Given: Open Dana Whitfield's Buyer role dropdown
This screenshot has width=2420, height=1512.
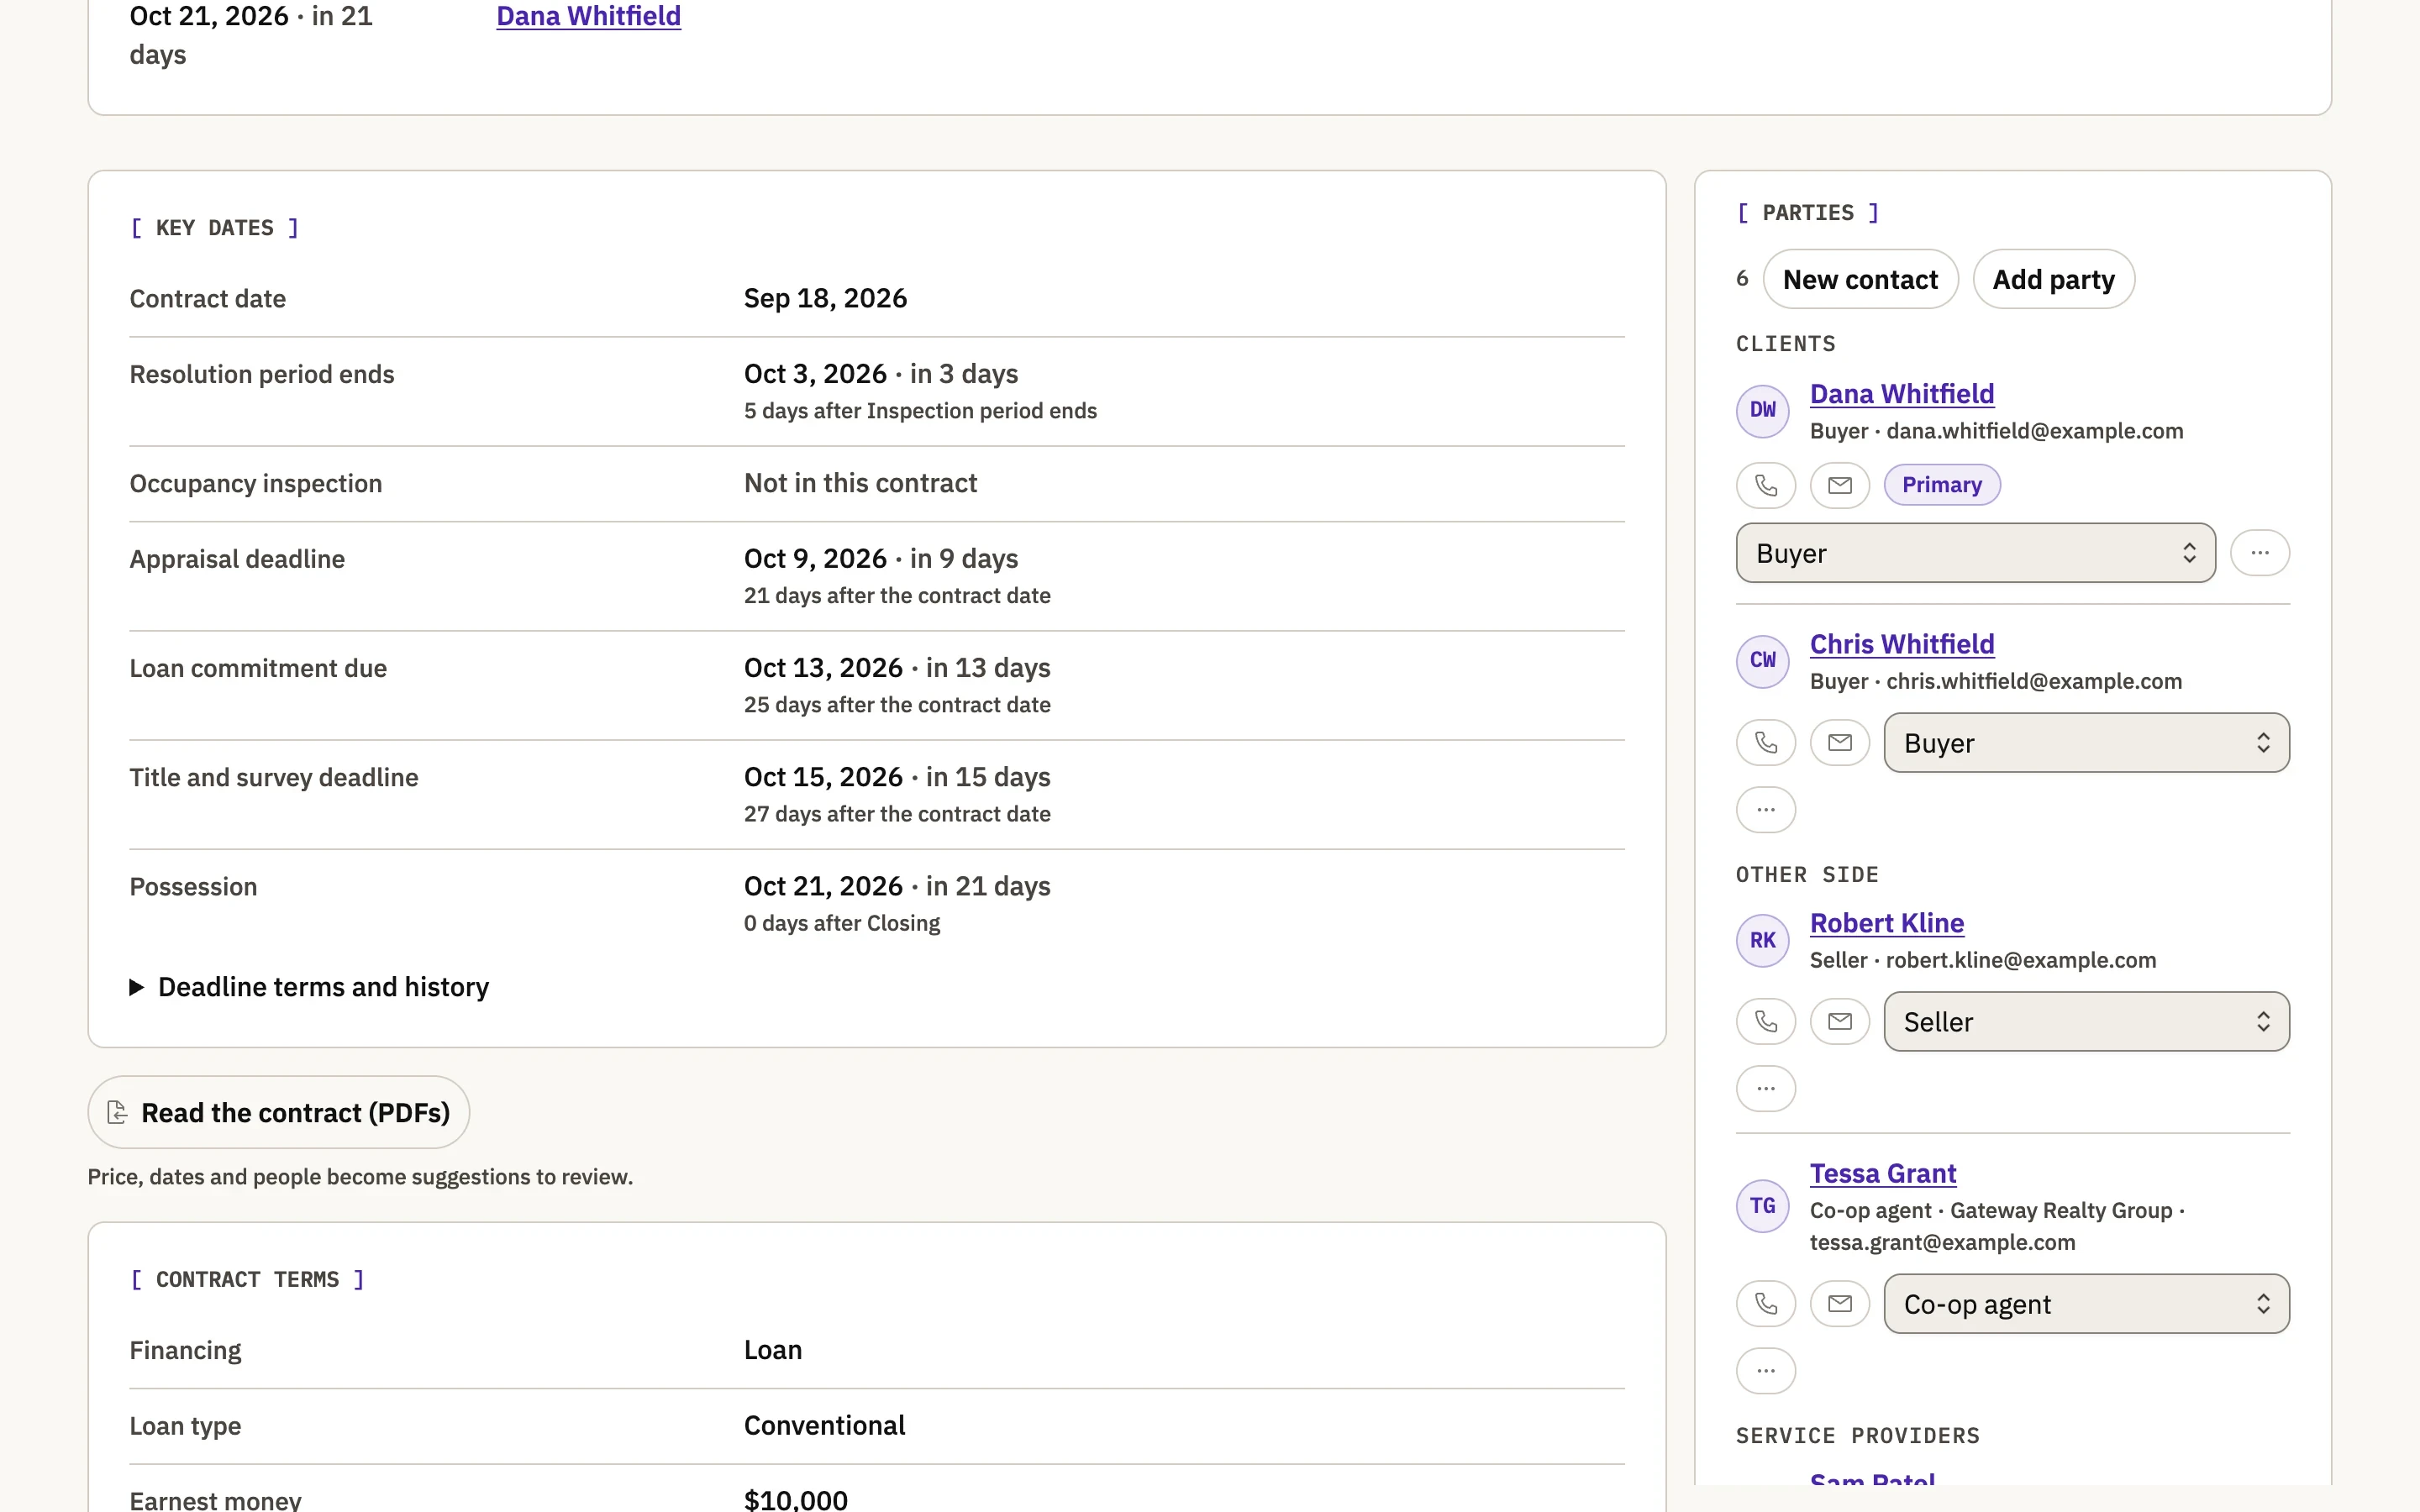Looking at the screenshot, I should click(1975, 553).
